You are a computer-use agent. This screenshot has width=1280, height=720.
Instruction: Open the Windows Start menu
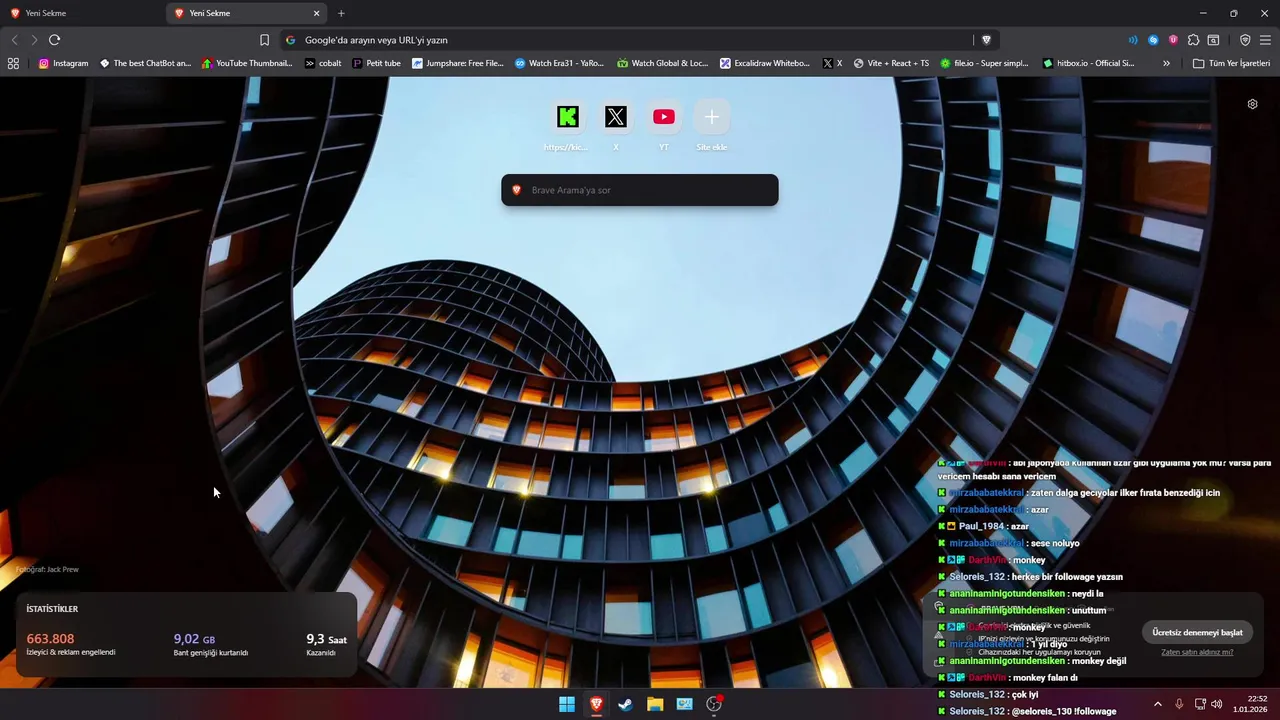point(567,704)
